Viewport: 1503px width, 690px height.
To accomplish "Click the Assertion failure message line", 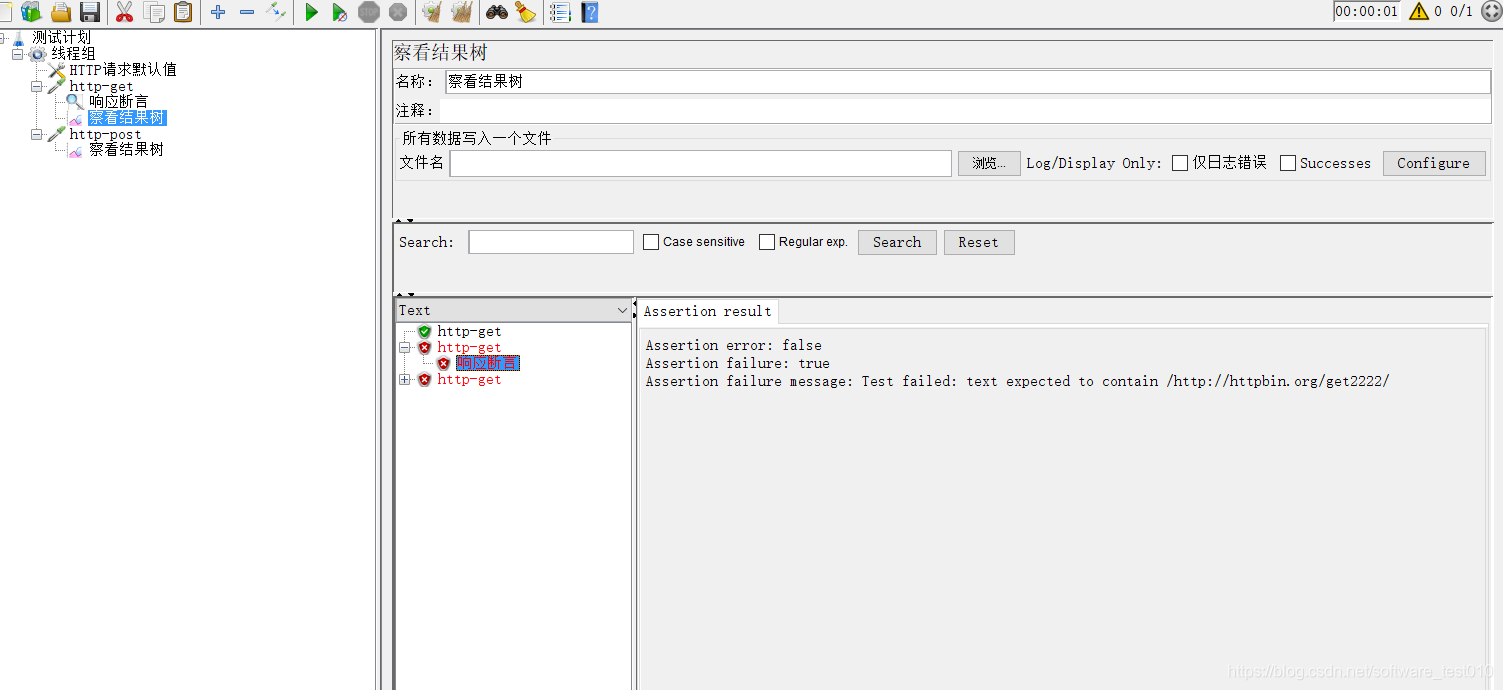I will pos(1018,381).
